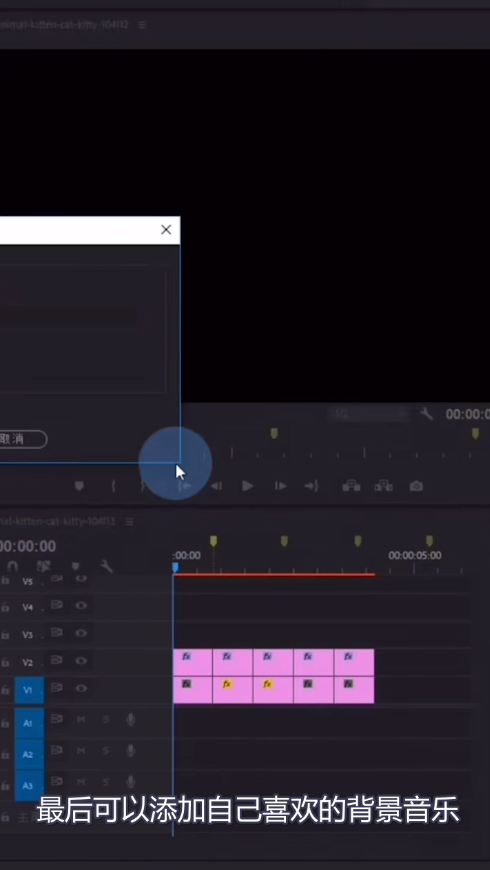Solo audio track A1
This screenshot has width=490, height=870.
pos(106,720)
